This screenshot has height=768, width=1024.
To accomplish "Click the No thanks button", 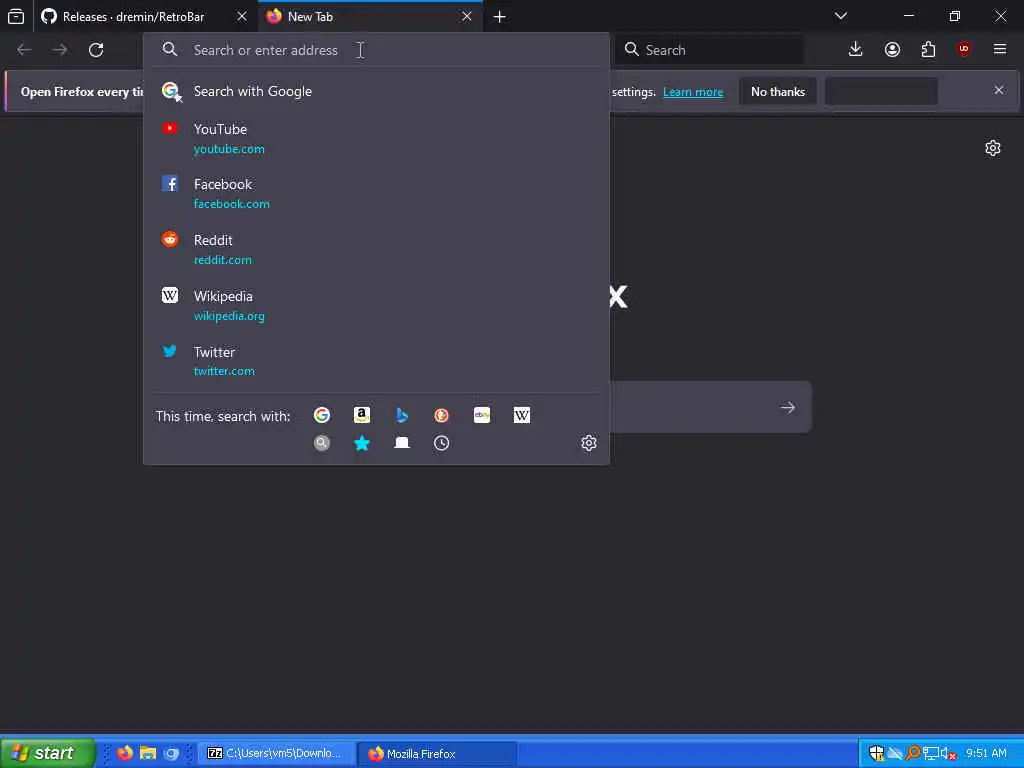I will [778, 91].
